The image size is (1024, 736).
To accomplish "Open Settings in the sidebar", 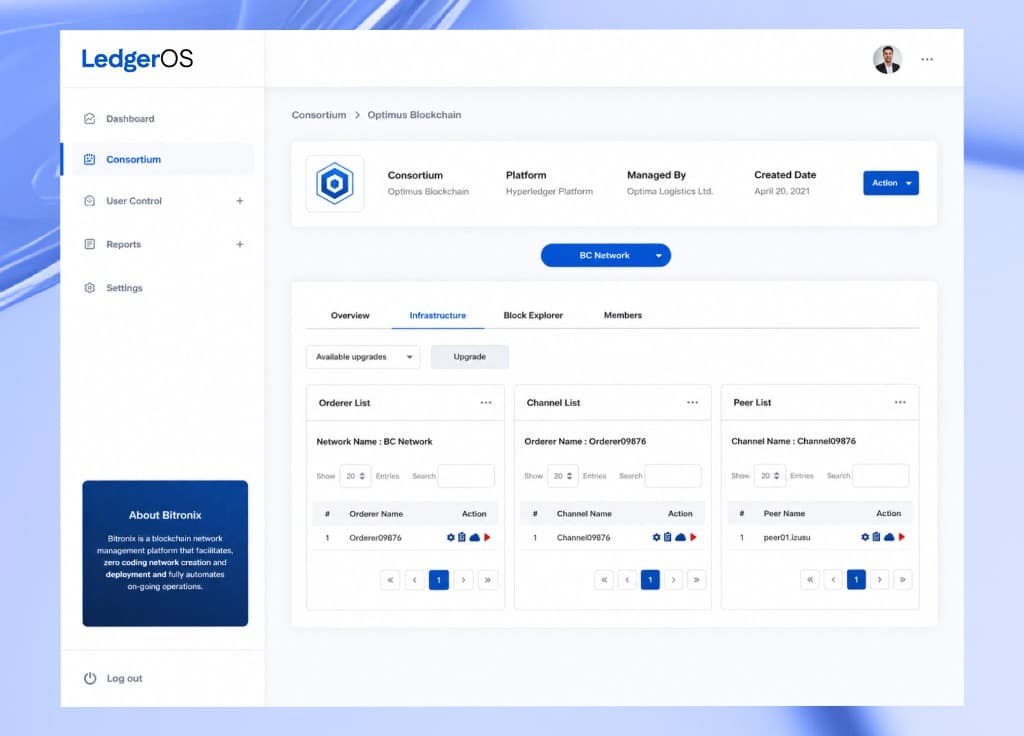I will [x=124, y=288].
